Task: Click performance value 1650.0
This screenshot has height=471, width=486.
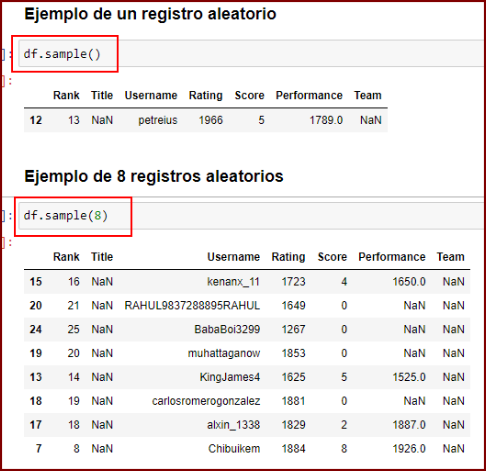Action: click(409, 282)
